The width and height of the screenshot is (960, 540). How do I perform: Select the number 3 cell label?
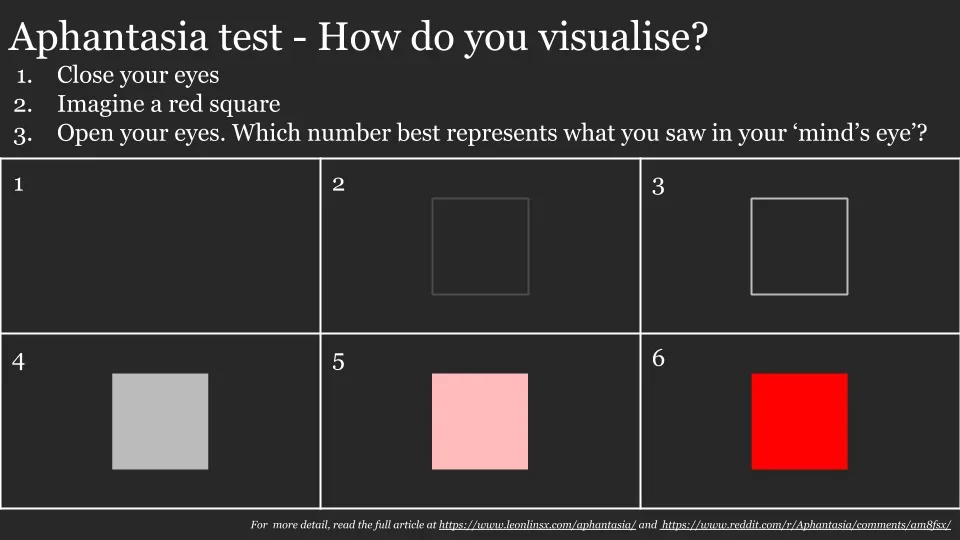(x=658, y=185)
